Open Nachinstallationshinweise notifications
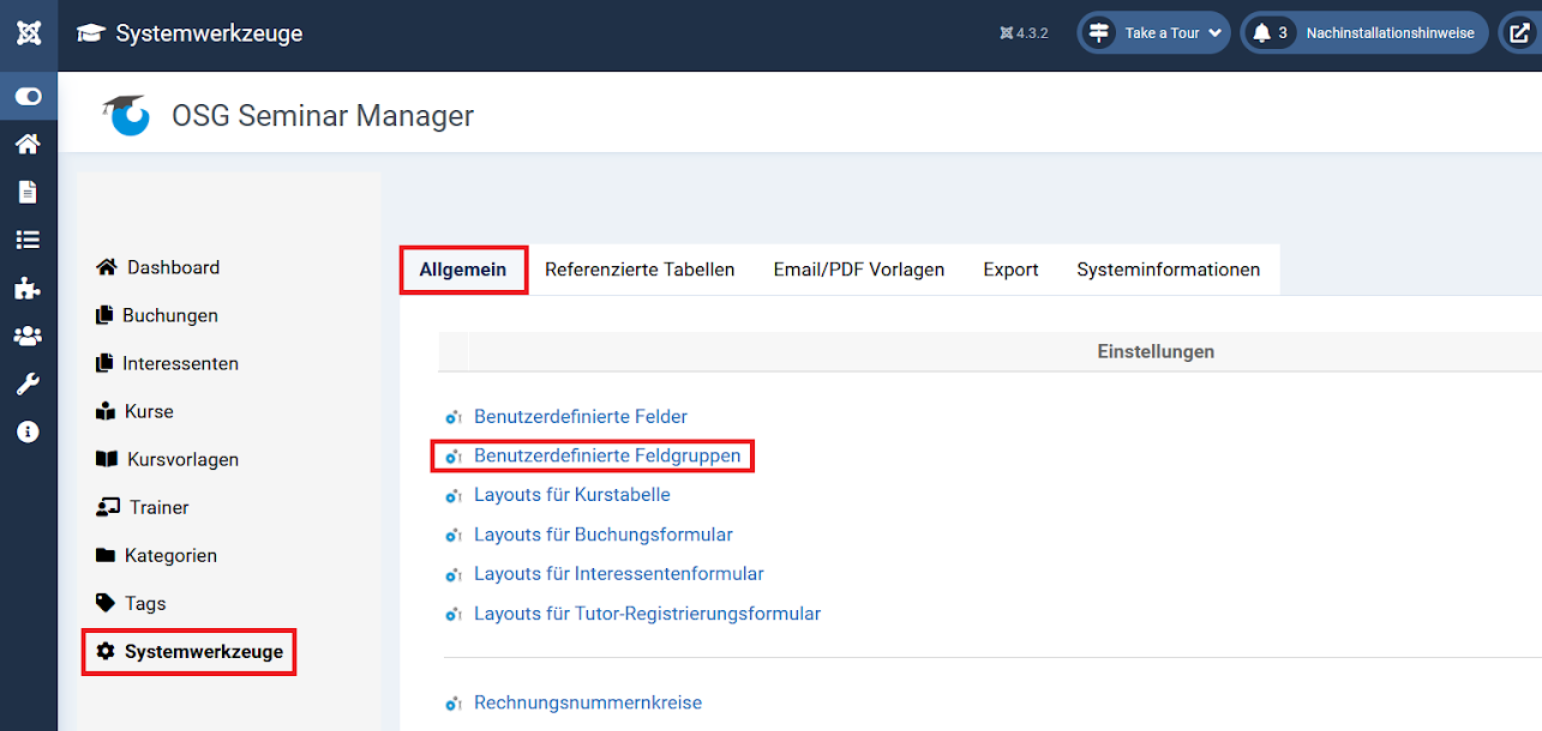Image resolution: width=1542 pixels, height=731 pixels. click(1364, 33)
